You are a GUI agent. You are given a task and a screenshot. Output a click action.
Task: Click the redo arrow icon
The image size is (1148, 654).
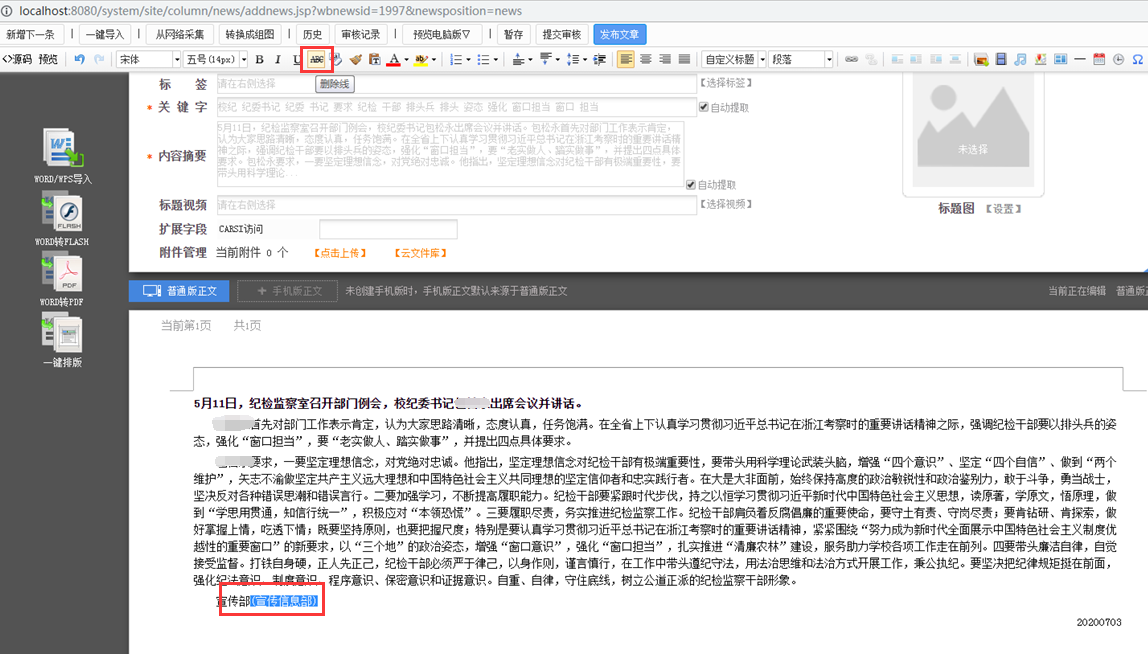99,59
